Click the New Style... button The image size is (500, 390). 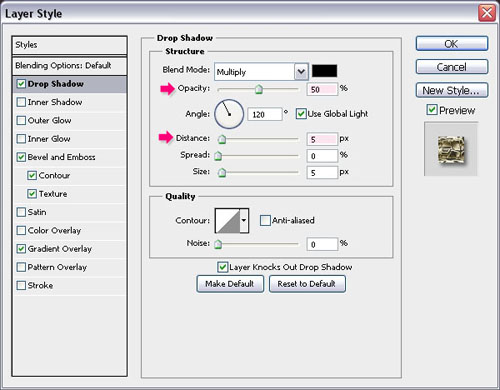[452, 90]
